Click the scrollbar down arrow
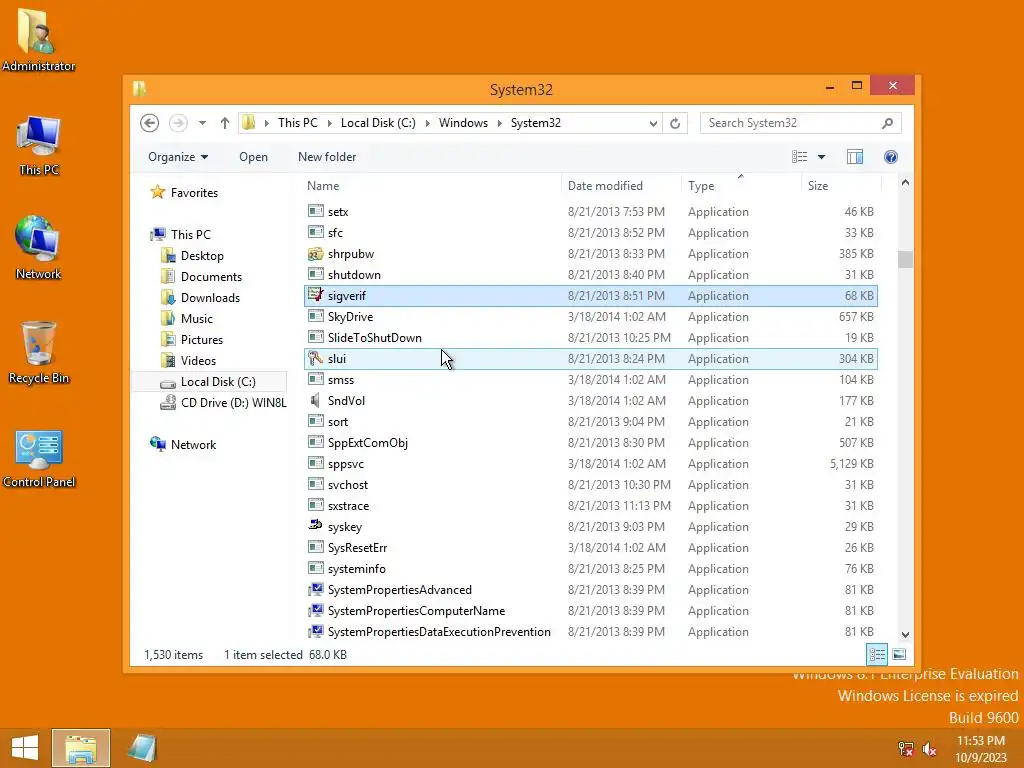 click(x=905, y=635)
